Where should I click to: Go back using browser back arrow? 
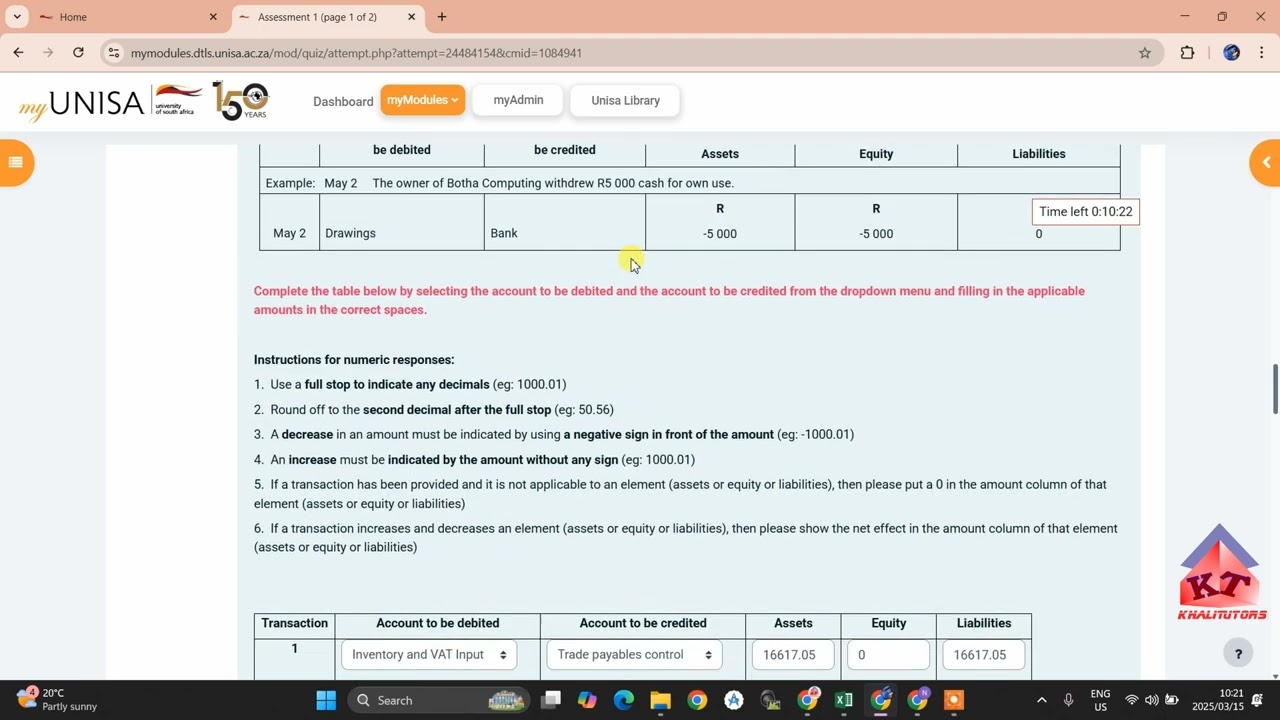click(18, 53)
